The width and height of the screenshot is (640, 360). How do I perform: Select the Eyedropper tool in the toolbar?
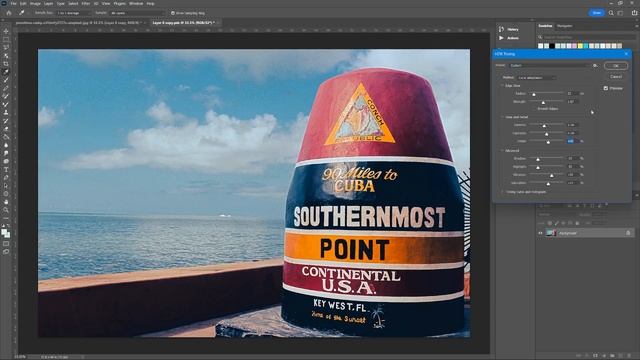click(6, 72)
